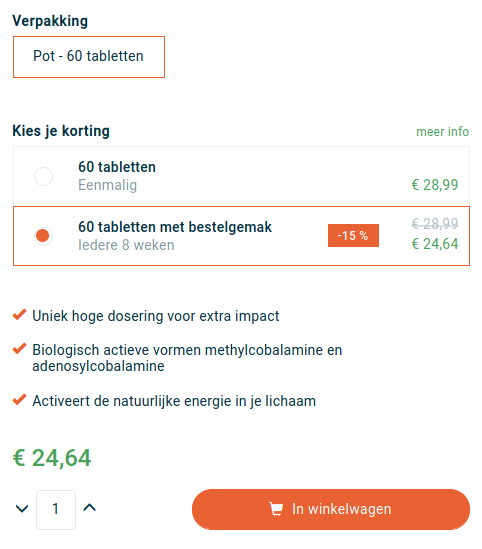The image size is (482, 549).
Task: Open the 'meer info' link
Action: [x=442, y=132]
